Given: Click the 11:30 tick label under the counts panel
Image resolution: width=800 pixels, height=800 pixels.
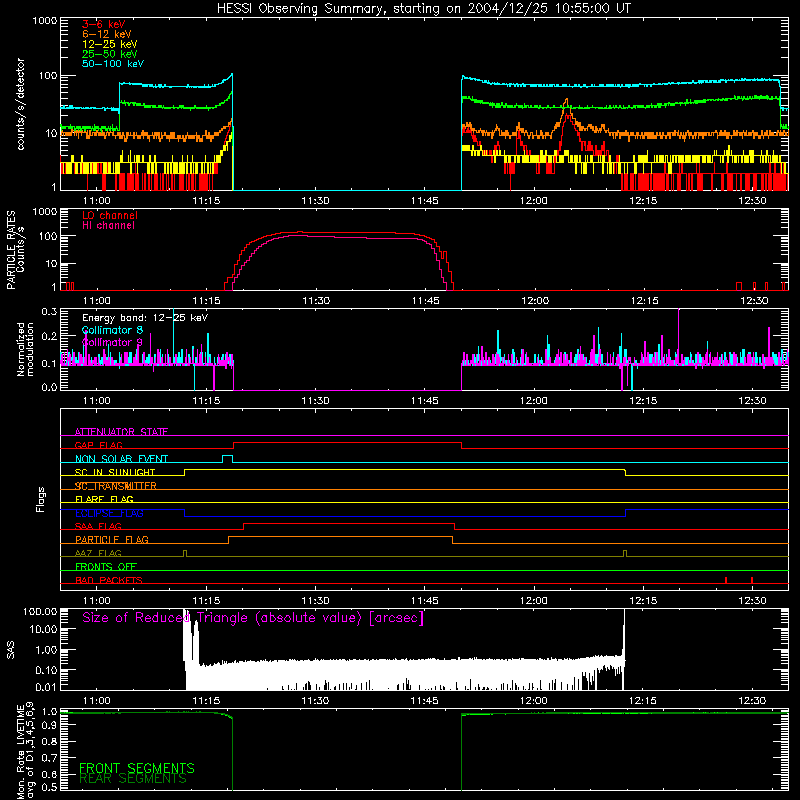Looking at the screenshot, I should coord(315,201).
